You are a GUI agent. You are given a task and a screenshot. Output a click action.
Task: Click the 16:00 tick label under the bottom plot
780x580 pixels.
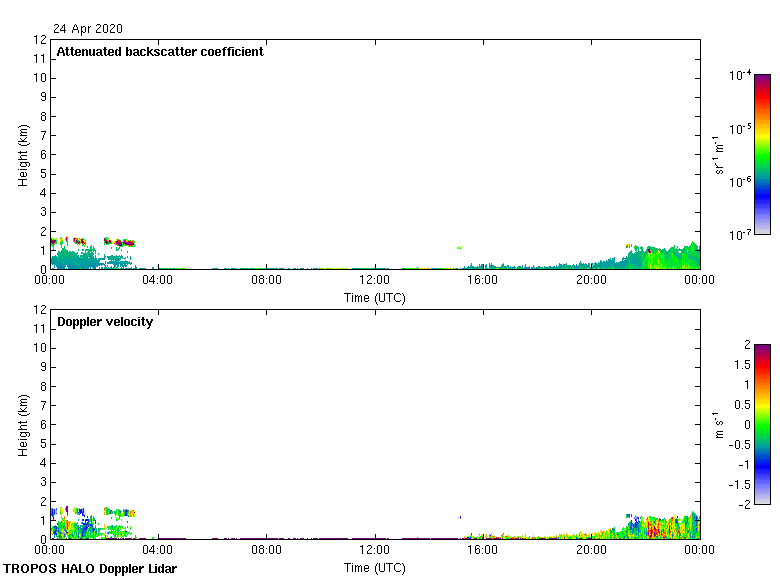[483, 551]
